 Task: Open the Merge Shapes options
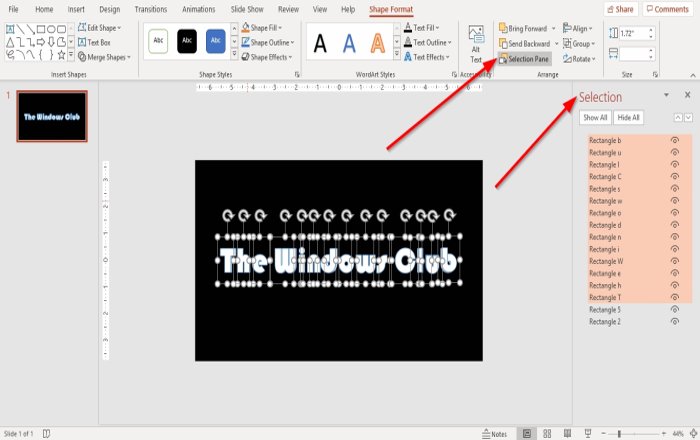click(104, 57)
